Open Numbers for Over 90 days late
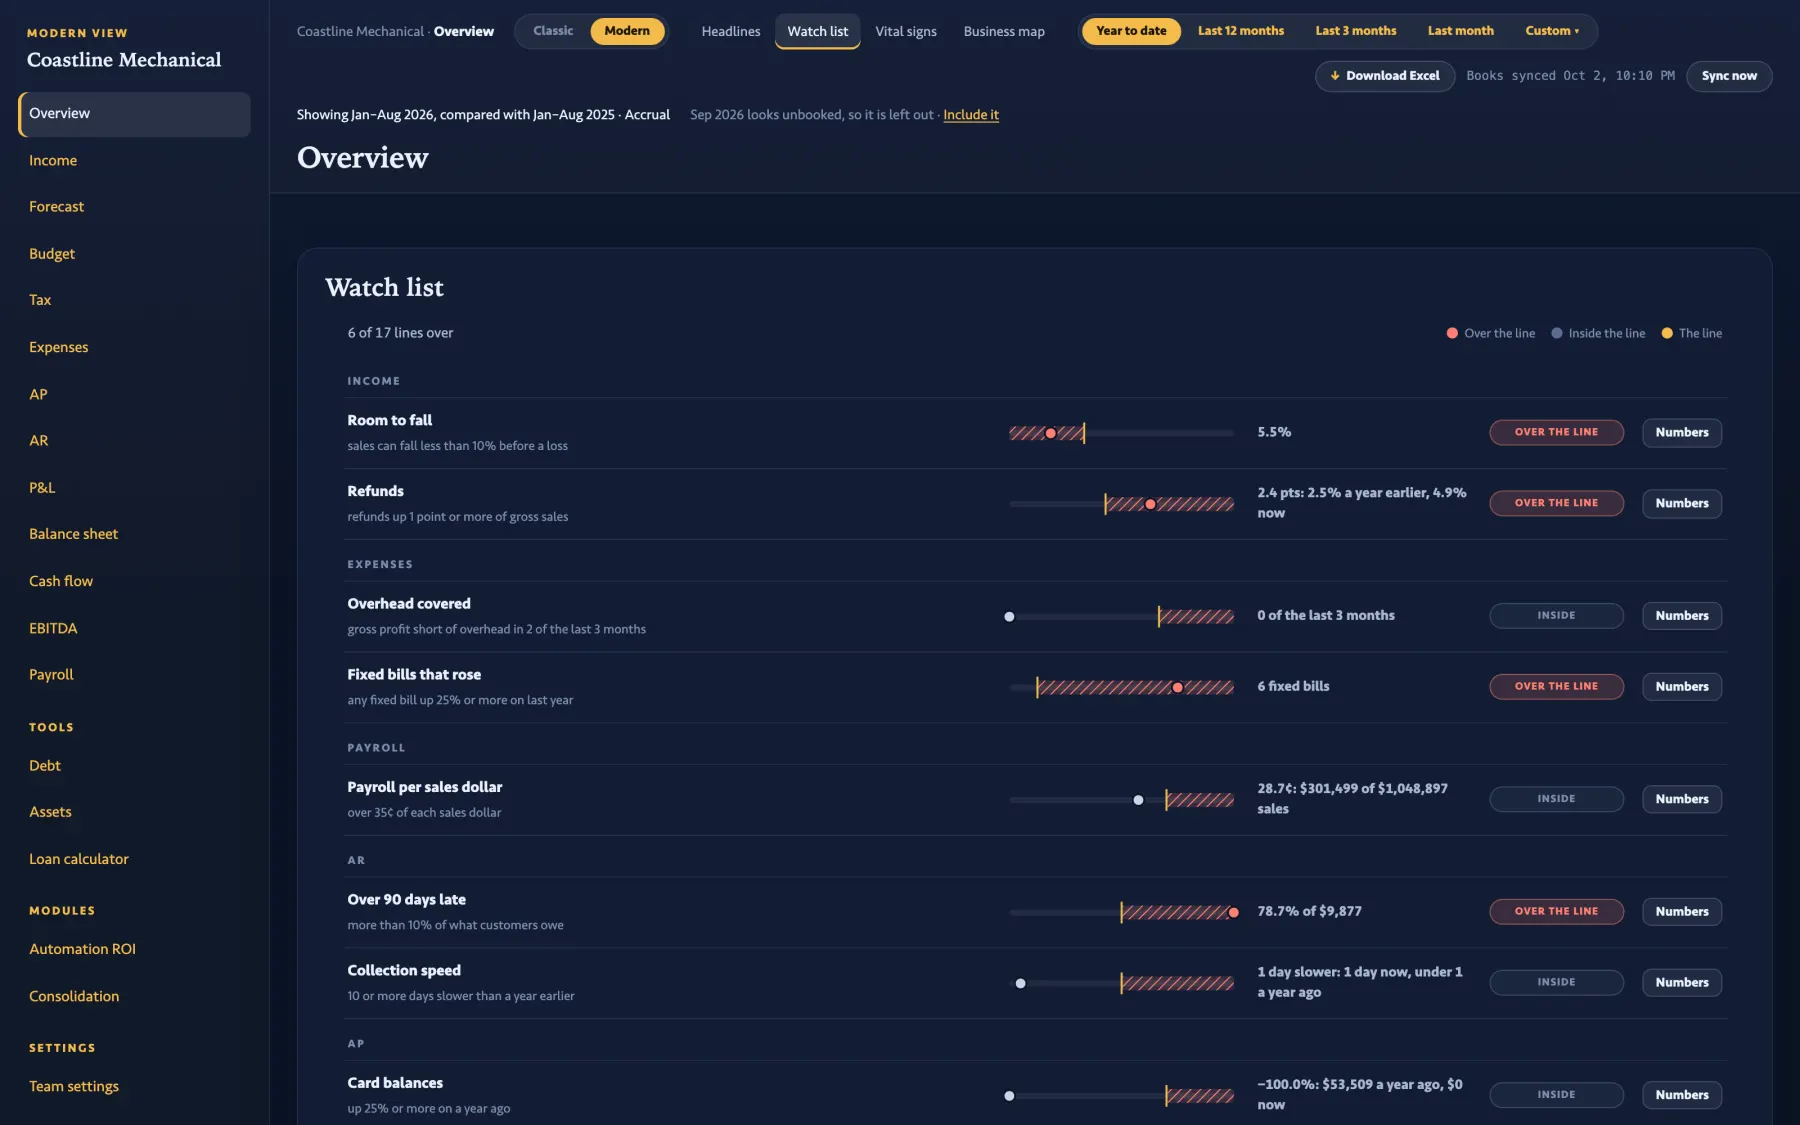 1682,912
